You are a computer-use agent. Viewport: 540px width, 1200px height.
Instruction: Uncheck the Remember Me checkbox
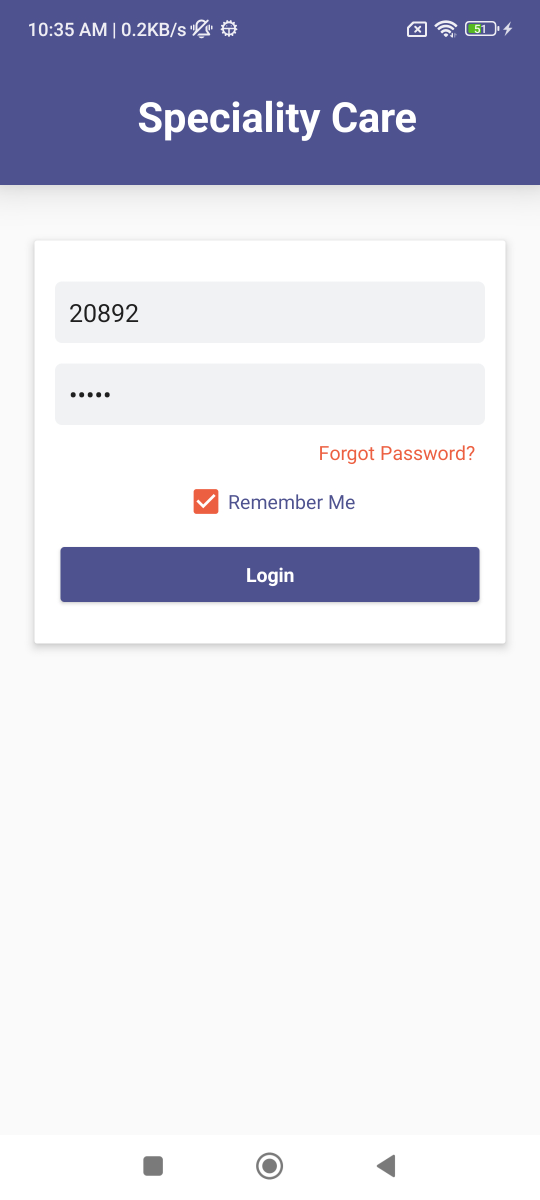pyautogui.click(x=206, y=502)
